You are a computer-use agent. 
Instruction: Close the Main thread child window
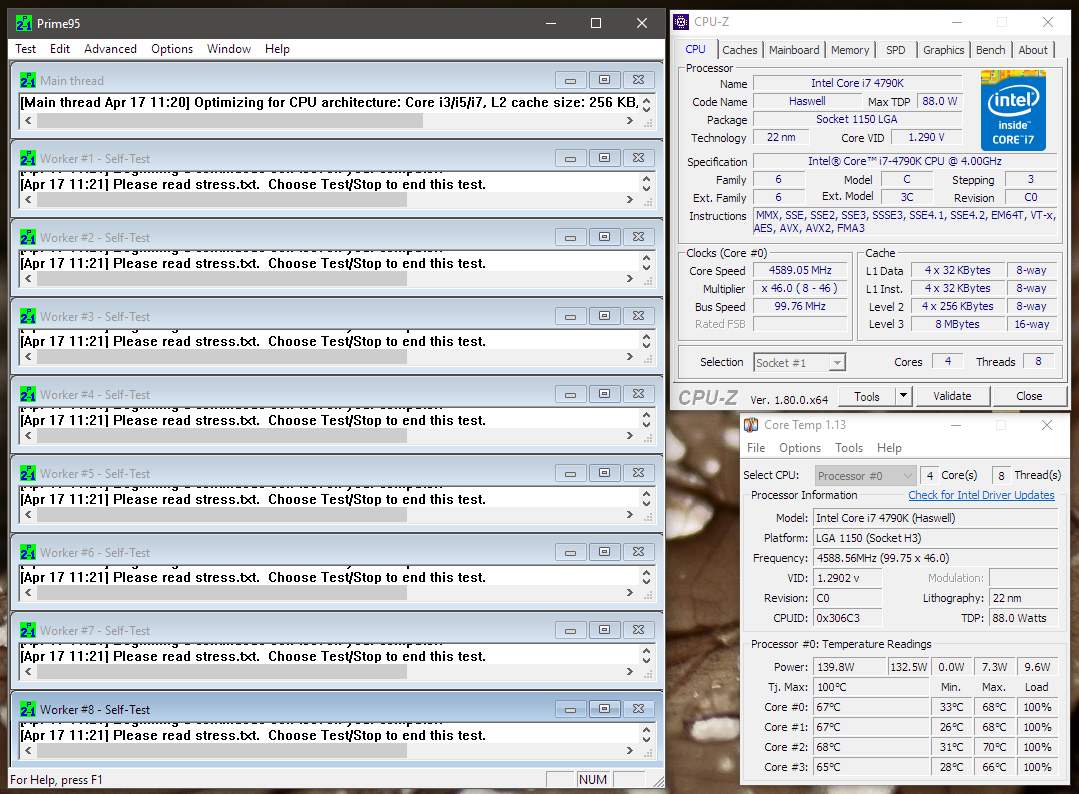tap(639, 81)
